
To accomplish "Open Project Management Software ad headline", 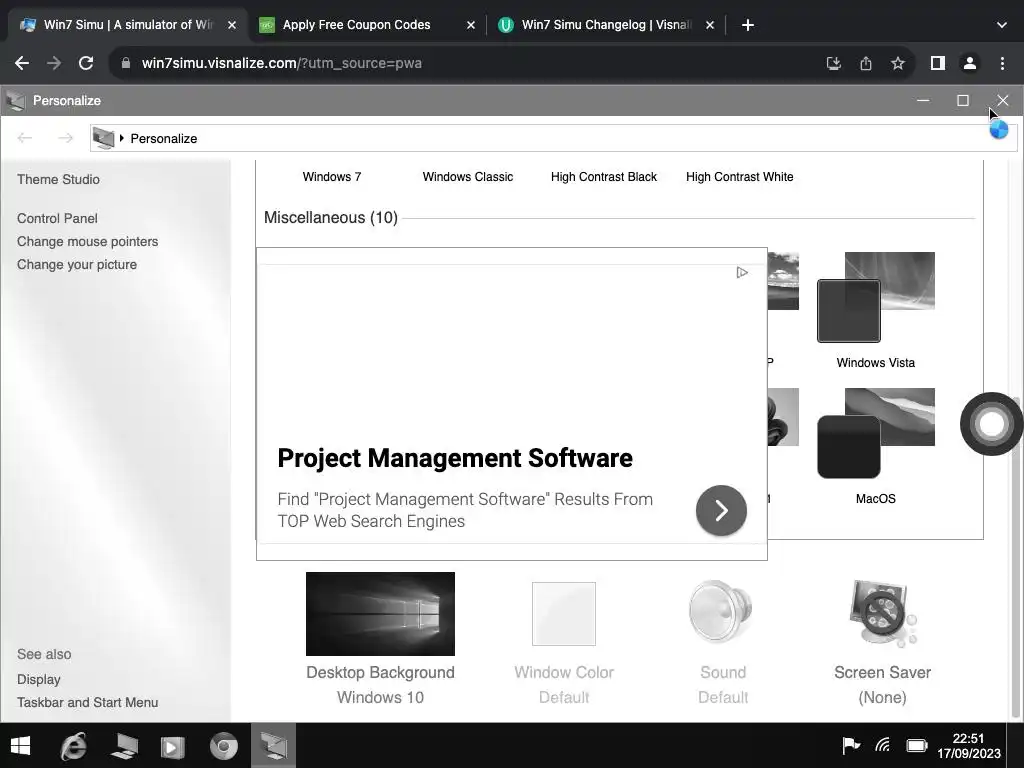I will coord(455,458).
